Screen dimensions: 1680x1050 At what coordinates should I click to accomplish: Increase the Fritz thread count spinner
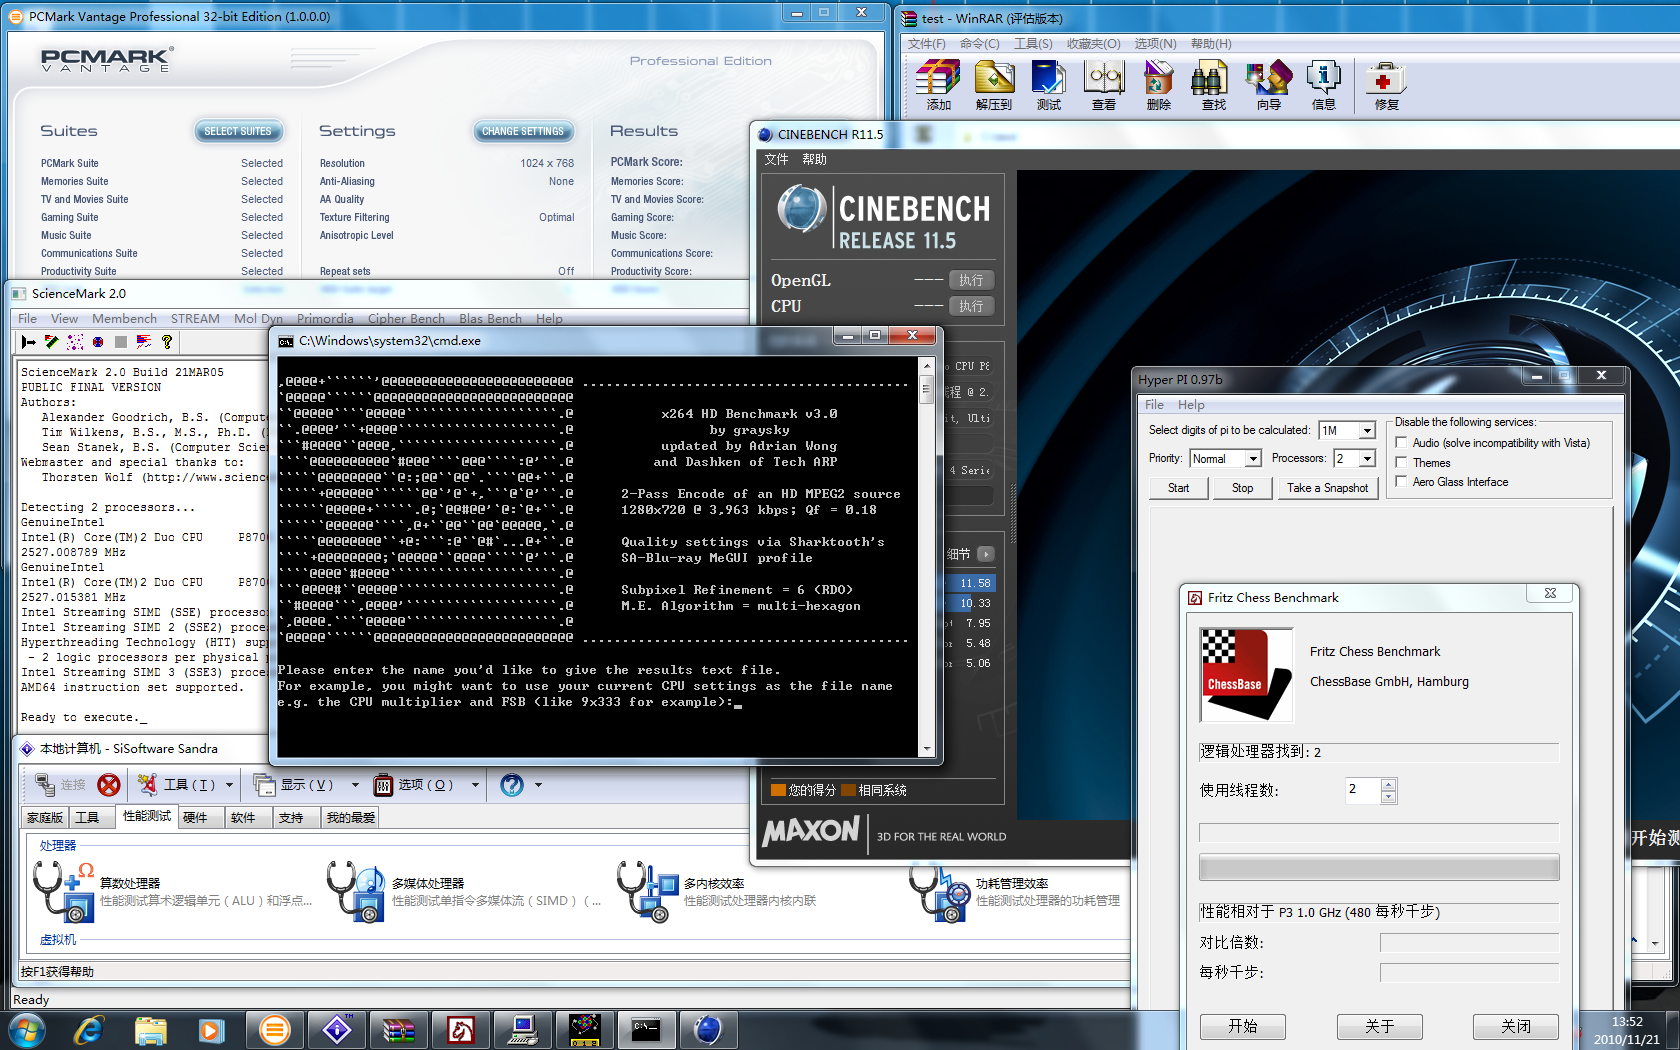click(x=1388, y=784)
